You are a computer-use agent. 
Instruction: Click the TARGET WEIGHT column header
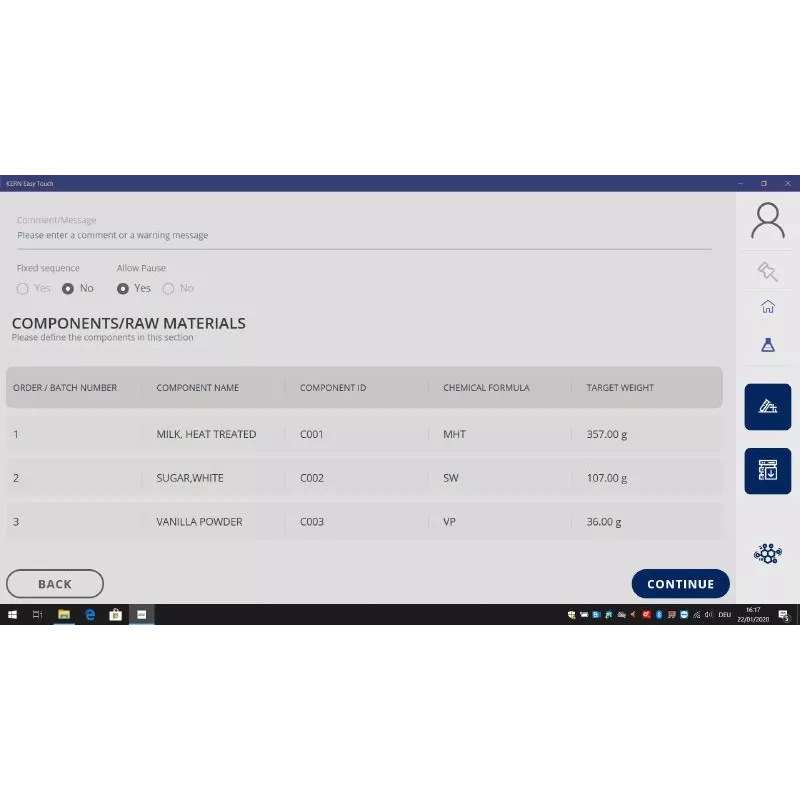pos(620,388)
